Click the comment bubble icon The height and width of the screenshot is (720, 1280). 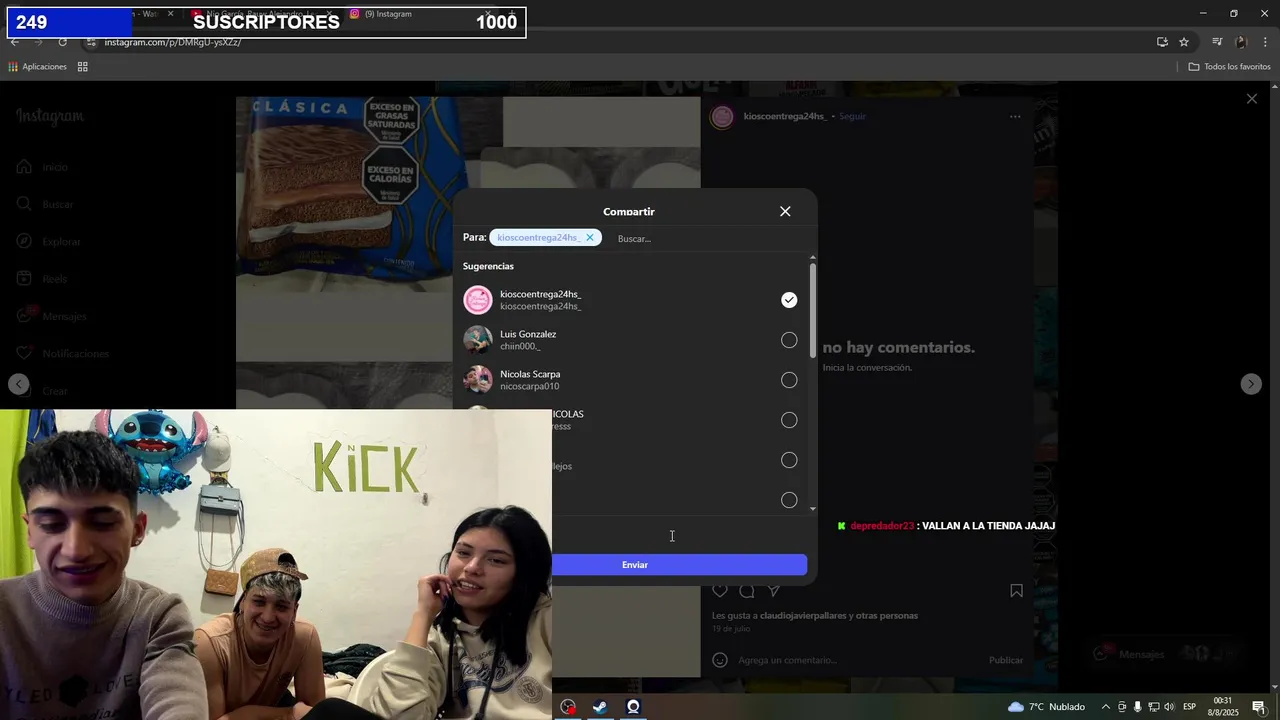(747, 591)
